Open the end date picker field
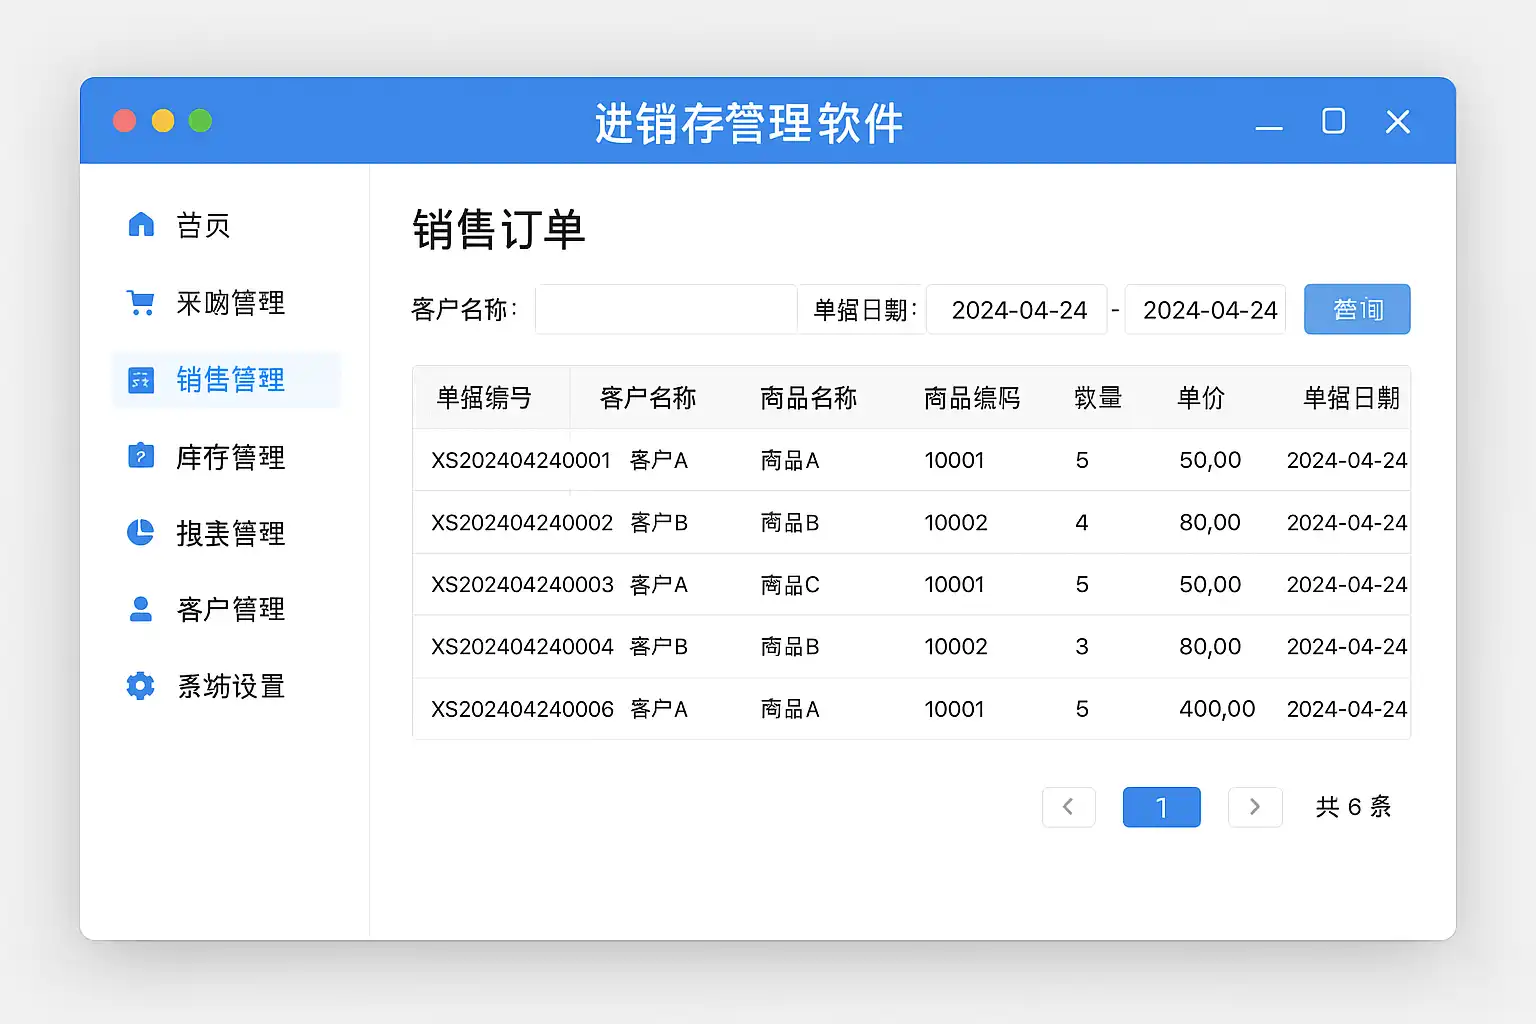Image resolution: width=1536 pixels, height=1024 pixels. pyautogui.click(x=1206, y=310)
